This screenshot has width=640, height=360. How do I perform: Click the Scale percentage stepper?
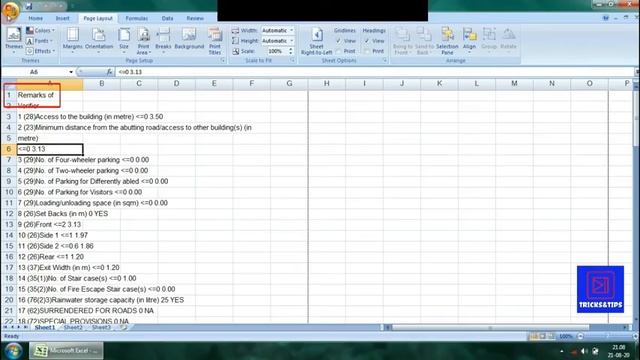pos(291,51)
